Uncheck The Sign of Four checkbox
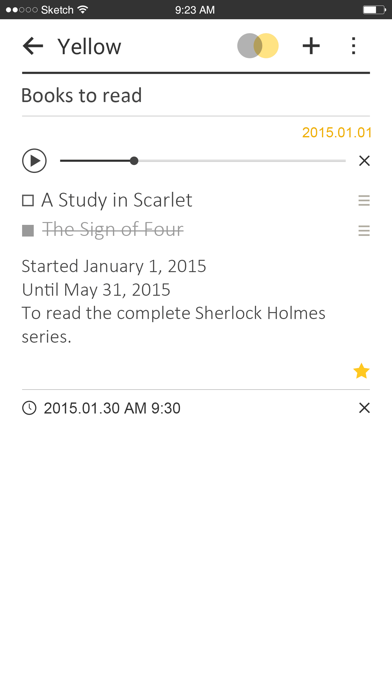The width and height of the screenshot is (392, 696). 28,231
